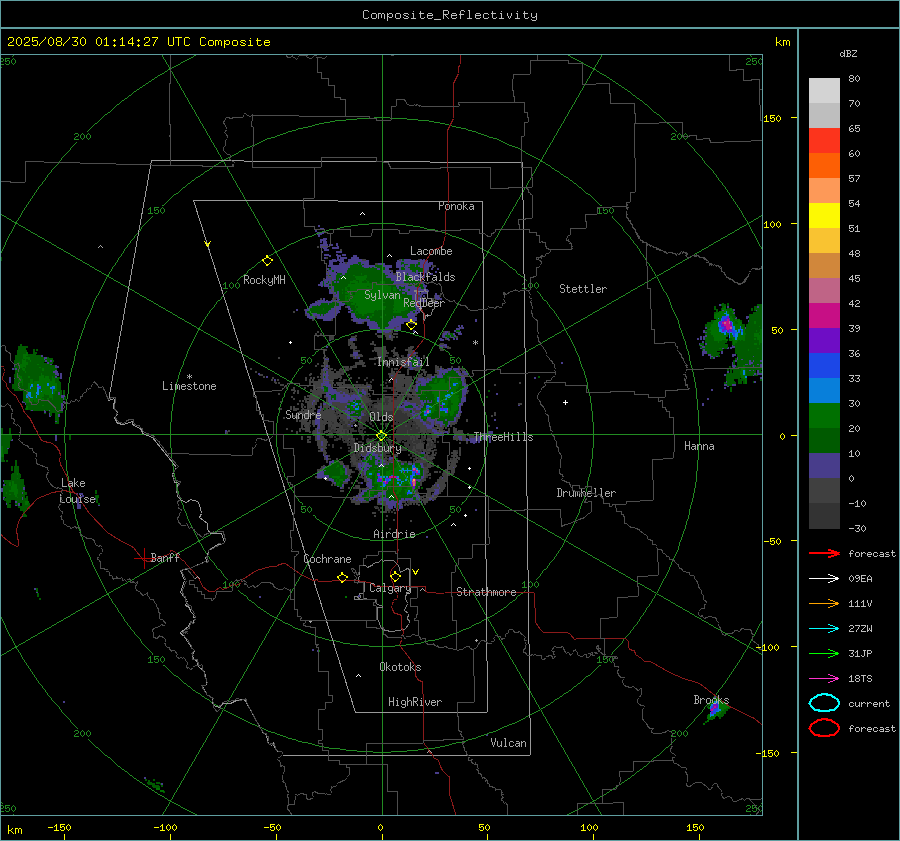
Task: Click the magenta 18TS arrow legend icon
Action: click(x=824, y=679)
